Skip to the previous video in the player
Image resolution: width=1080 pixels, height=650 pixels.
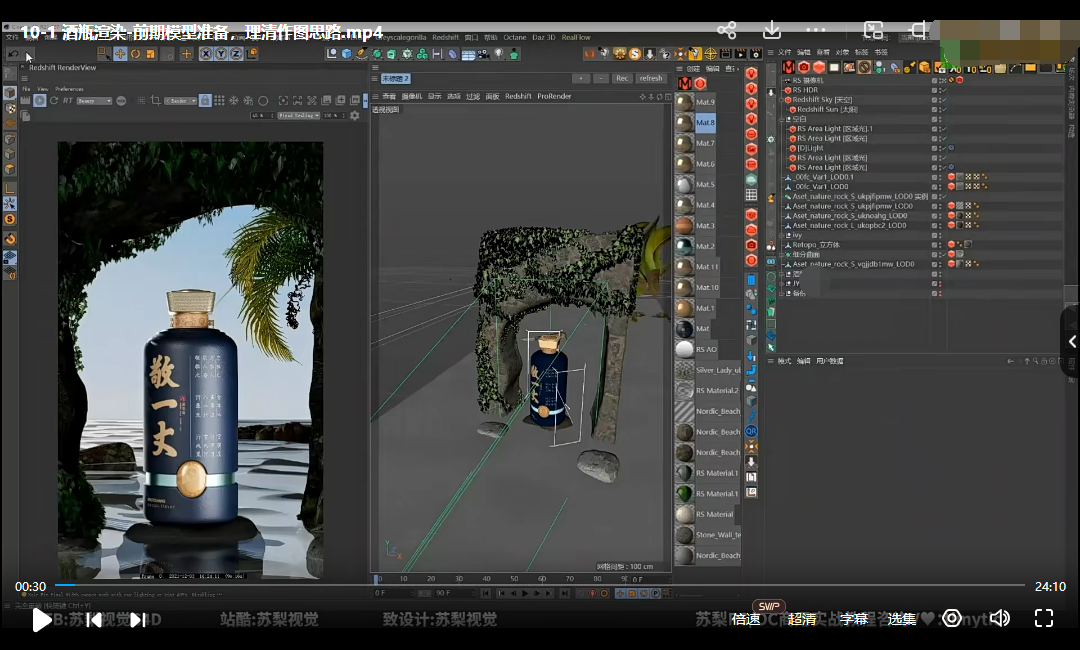(94, 620)
